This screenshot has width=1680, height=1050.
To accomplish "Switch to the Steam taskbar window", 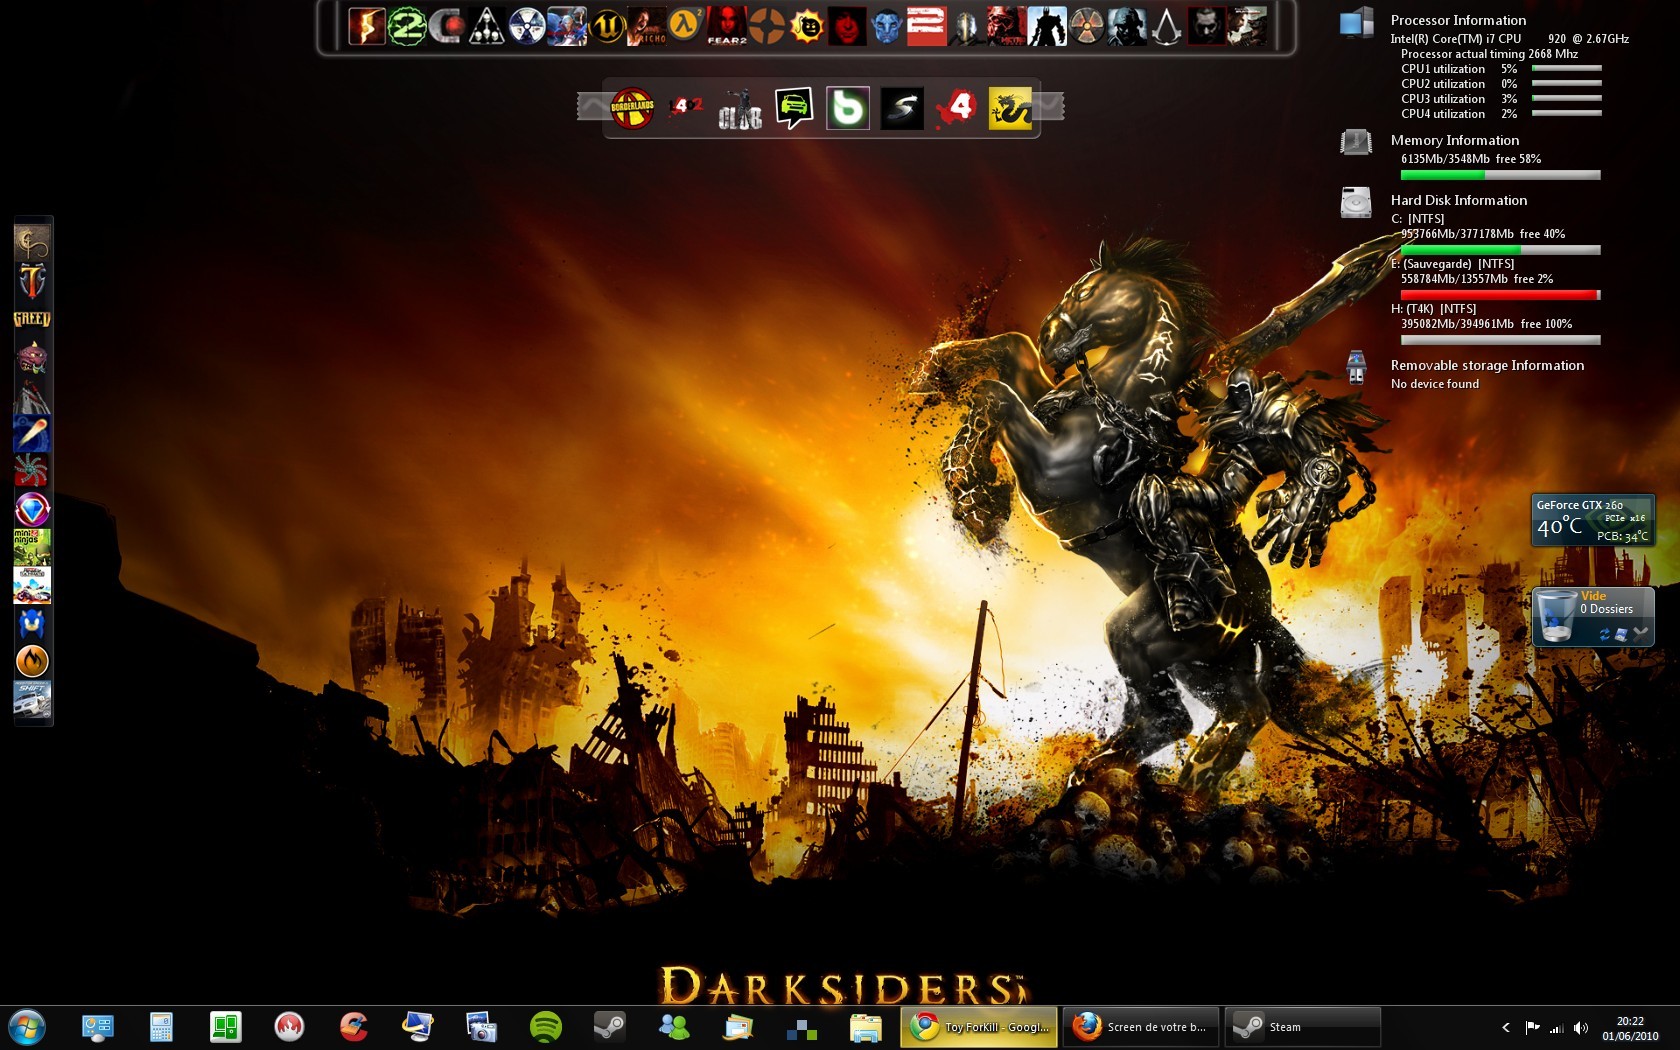I will [x=1302, y=1027].
